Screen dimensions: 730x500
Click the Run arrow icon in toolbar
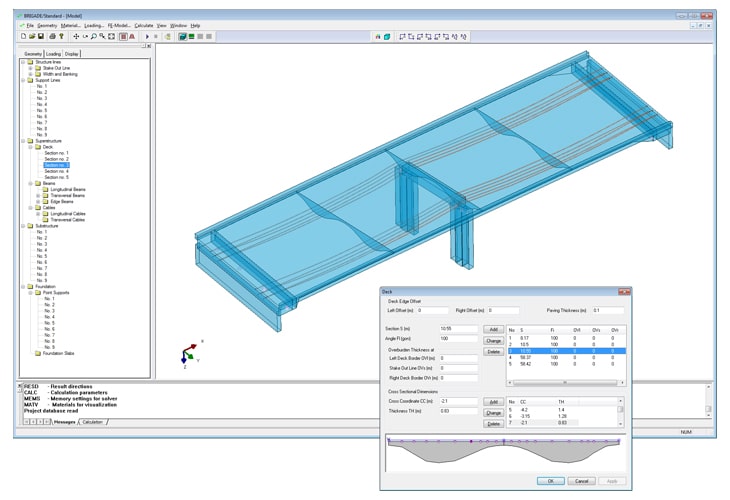coord(147,37)
